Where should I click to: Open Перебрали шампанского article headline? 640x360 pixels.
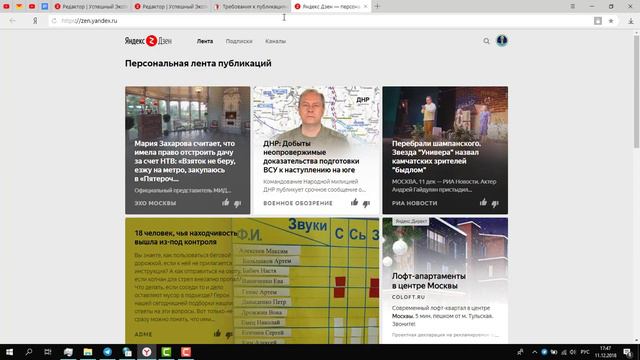point(436,156)
